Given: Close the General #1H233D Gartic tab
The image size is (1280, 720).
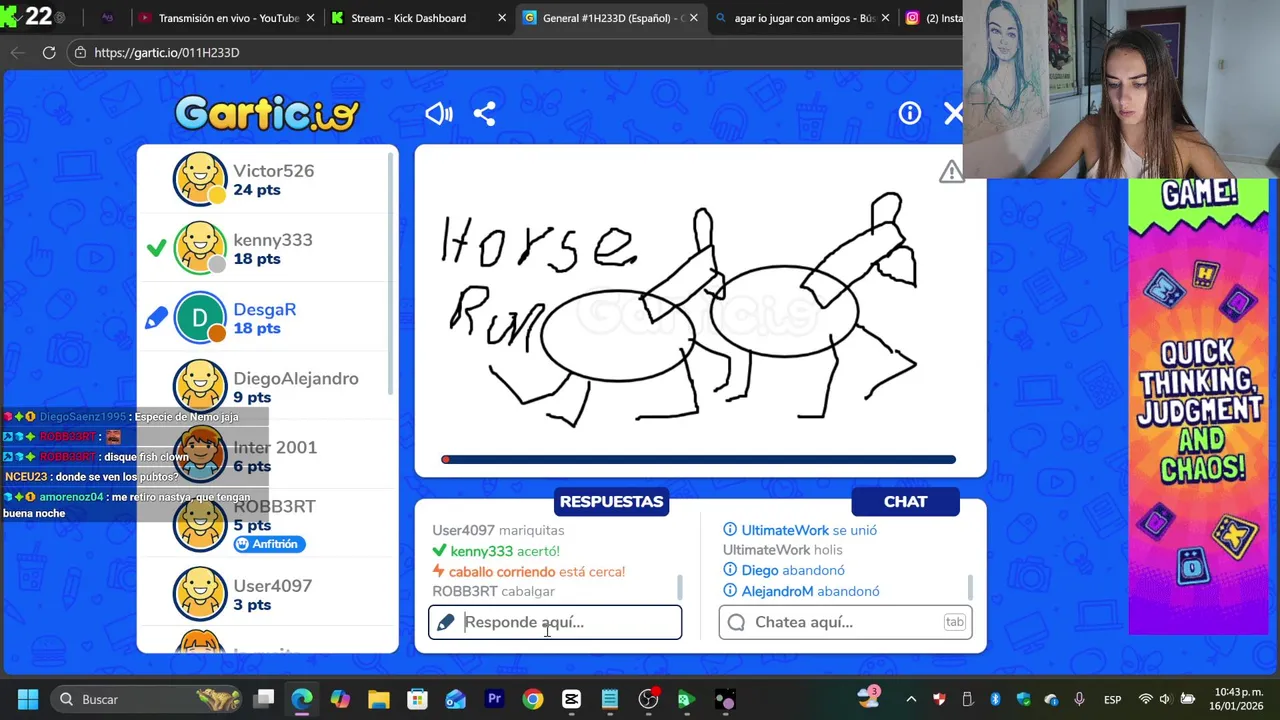Looking at the screenshot, I should tap(693, 18).
